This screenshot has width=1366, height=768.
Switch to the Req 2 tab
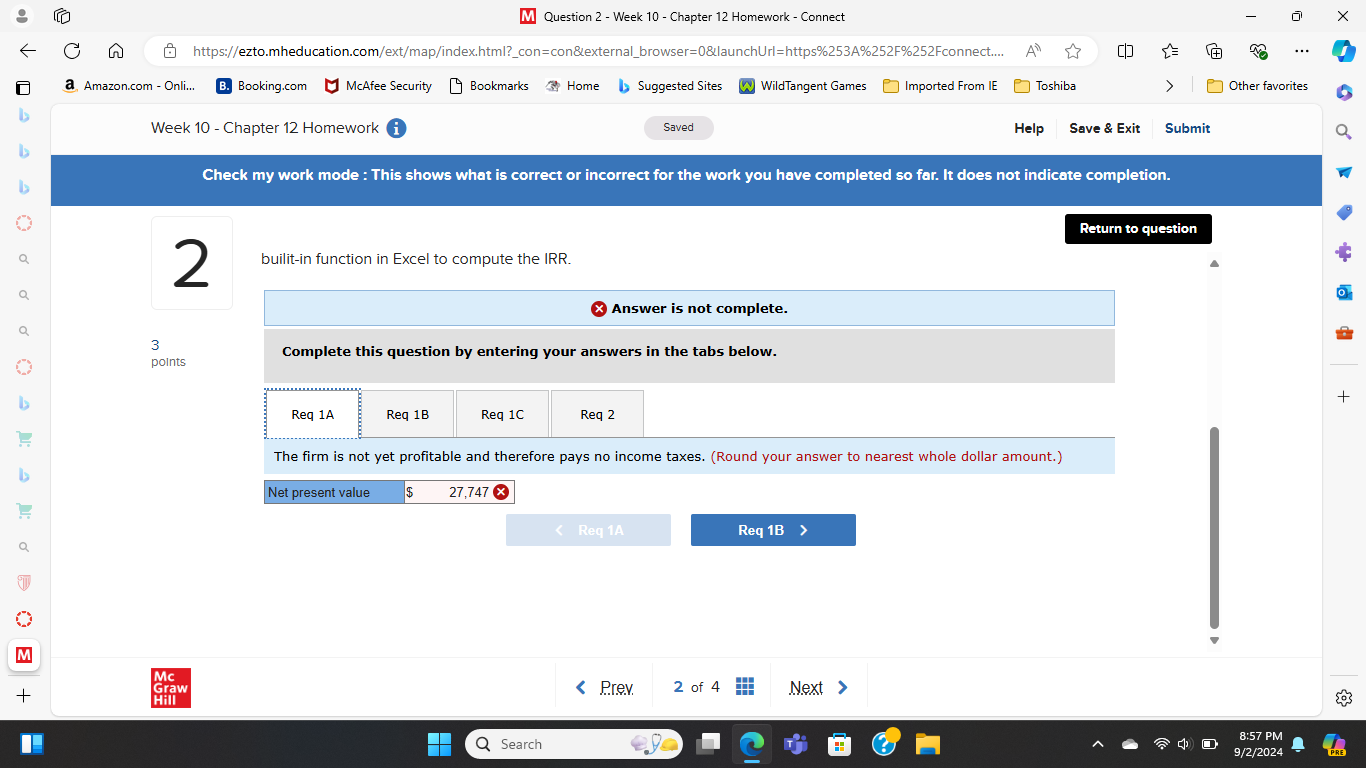(x=597, y=413)
